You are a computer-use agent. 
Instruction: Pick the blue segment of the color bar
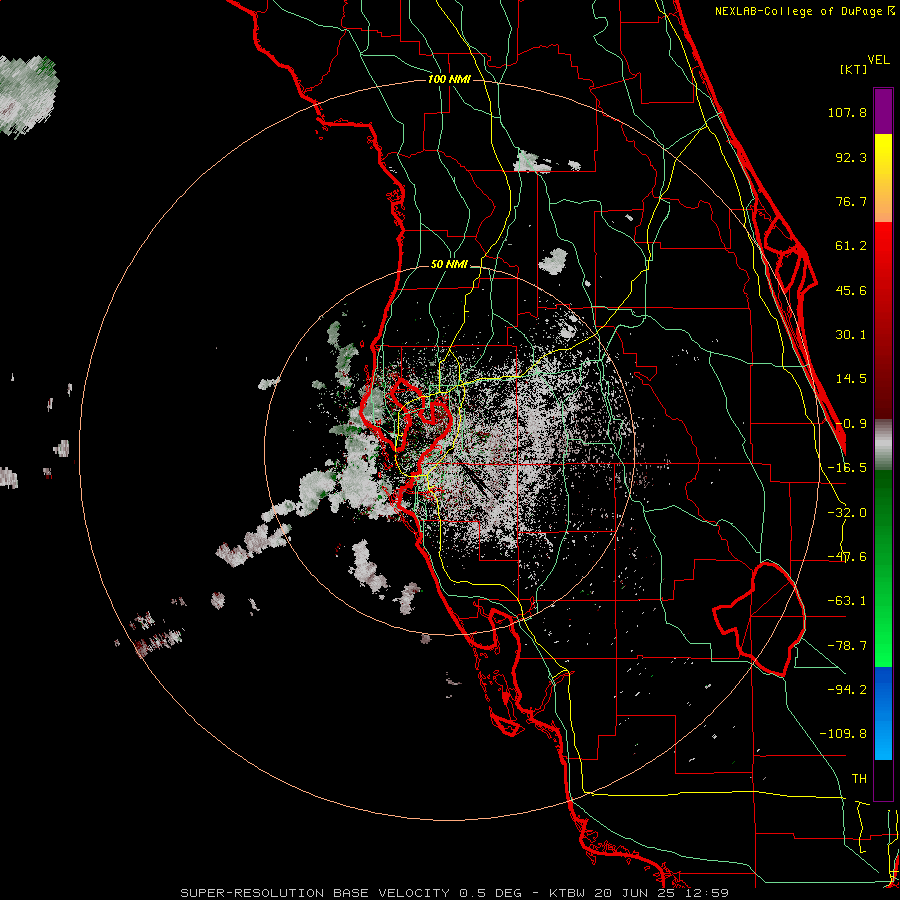[883, 713]
